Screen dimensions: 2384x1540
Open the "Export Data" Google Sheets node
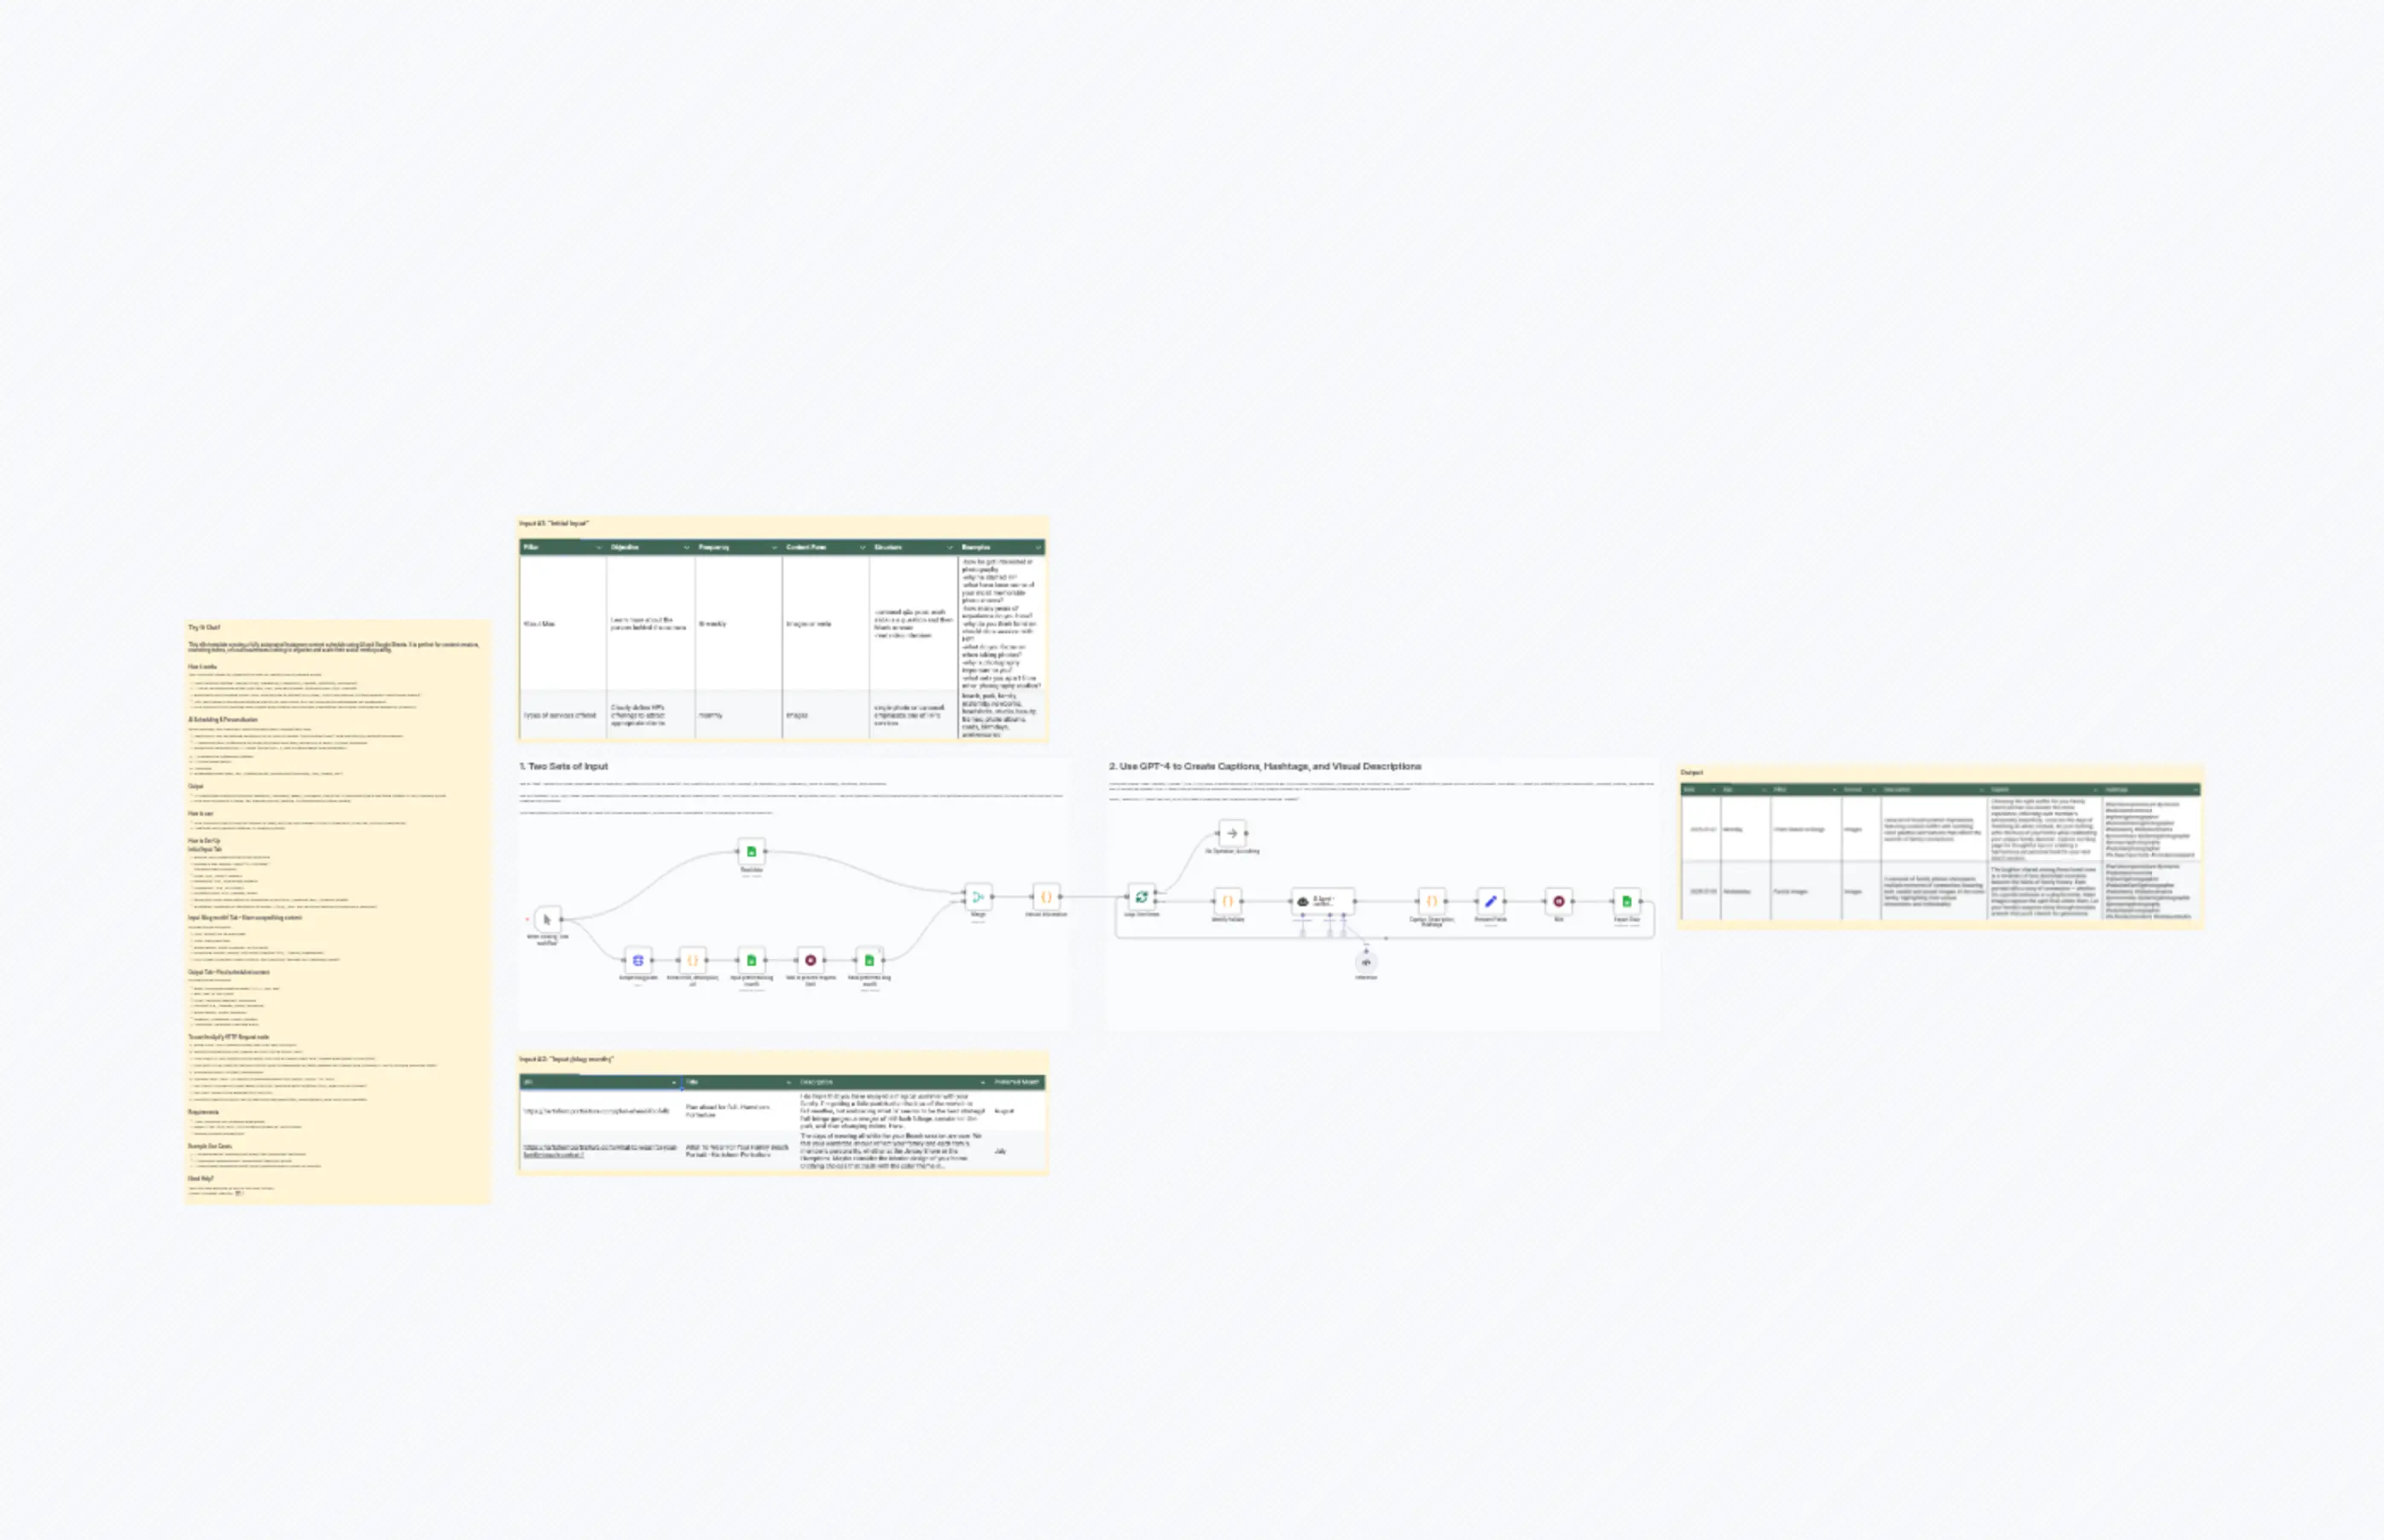(x=1627, y=901)
